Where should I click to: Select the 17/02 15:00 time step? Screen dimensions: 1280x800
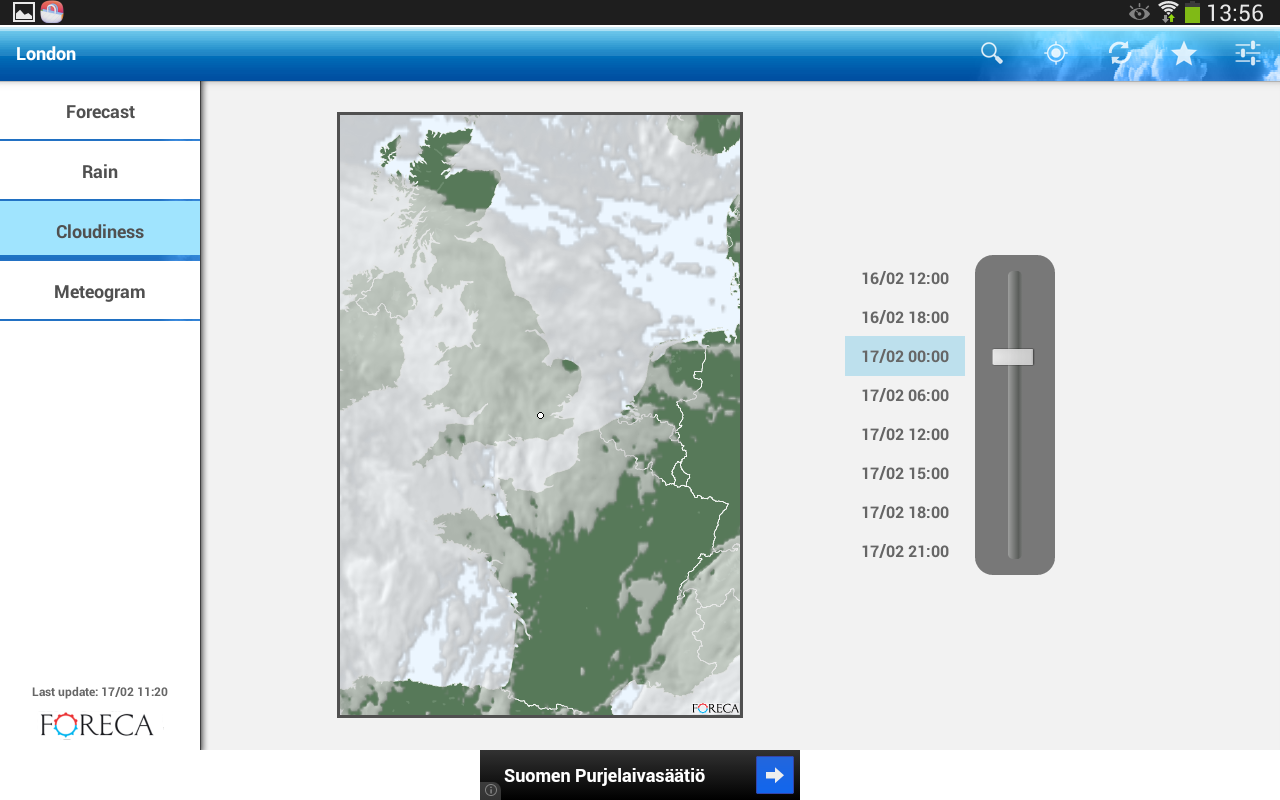tap(905, 473)
